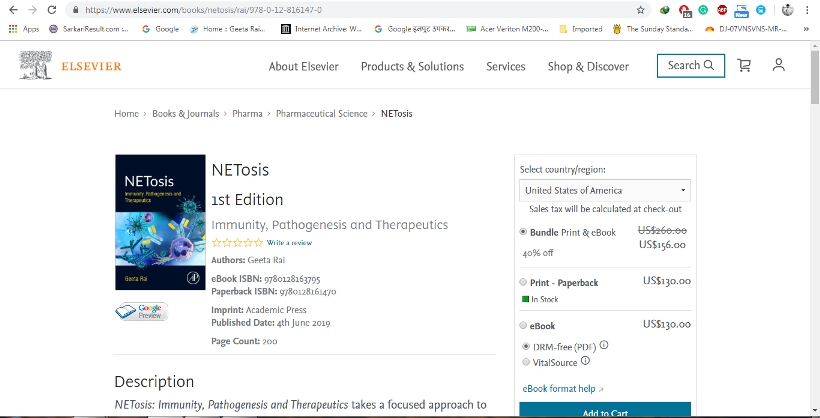Open the SarkariResult.com bookmark

(89, 29)
